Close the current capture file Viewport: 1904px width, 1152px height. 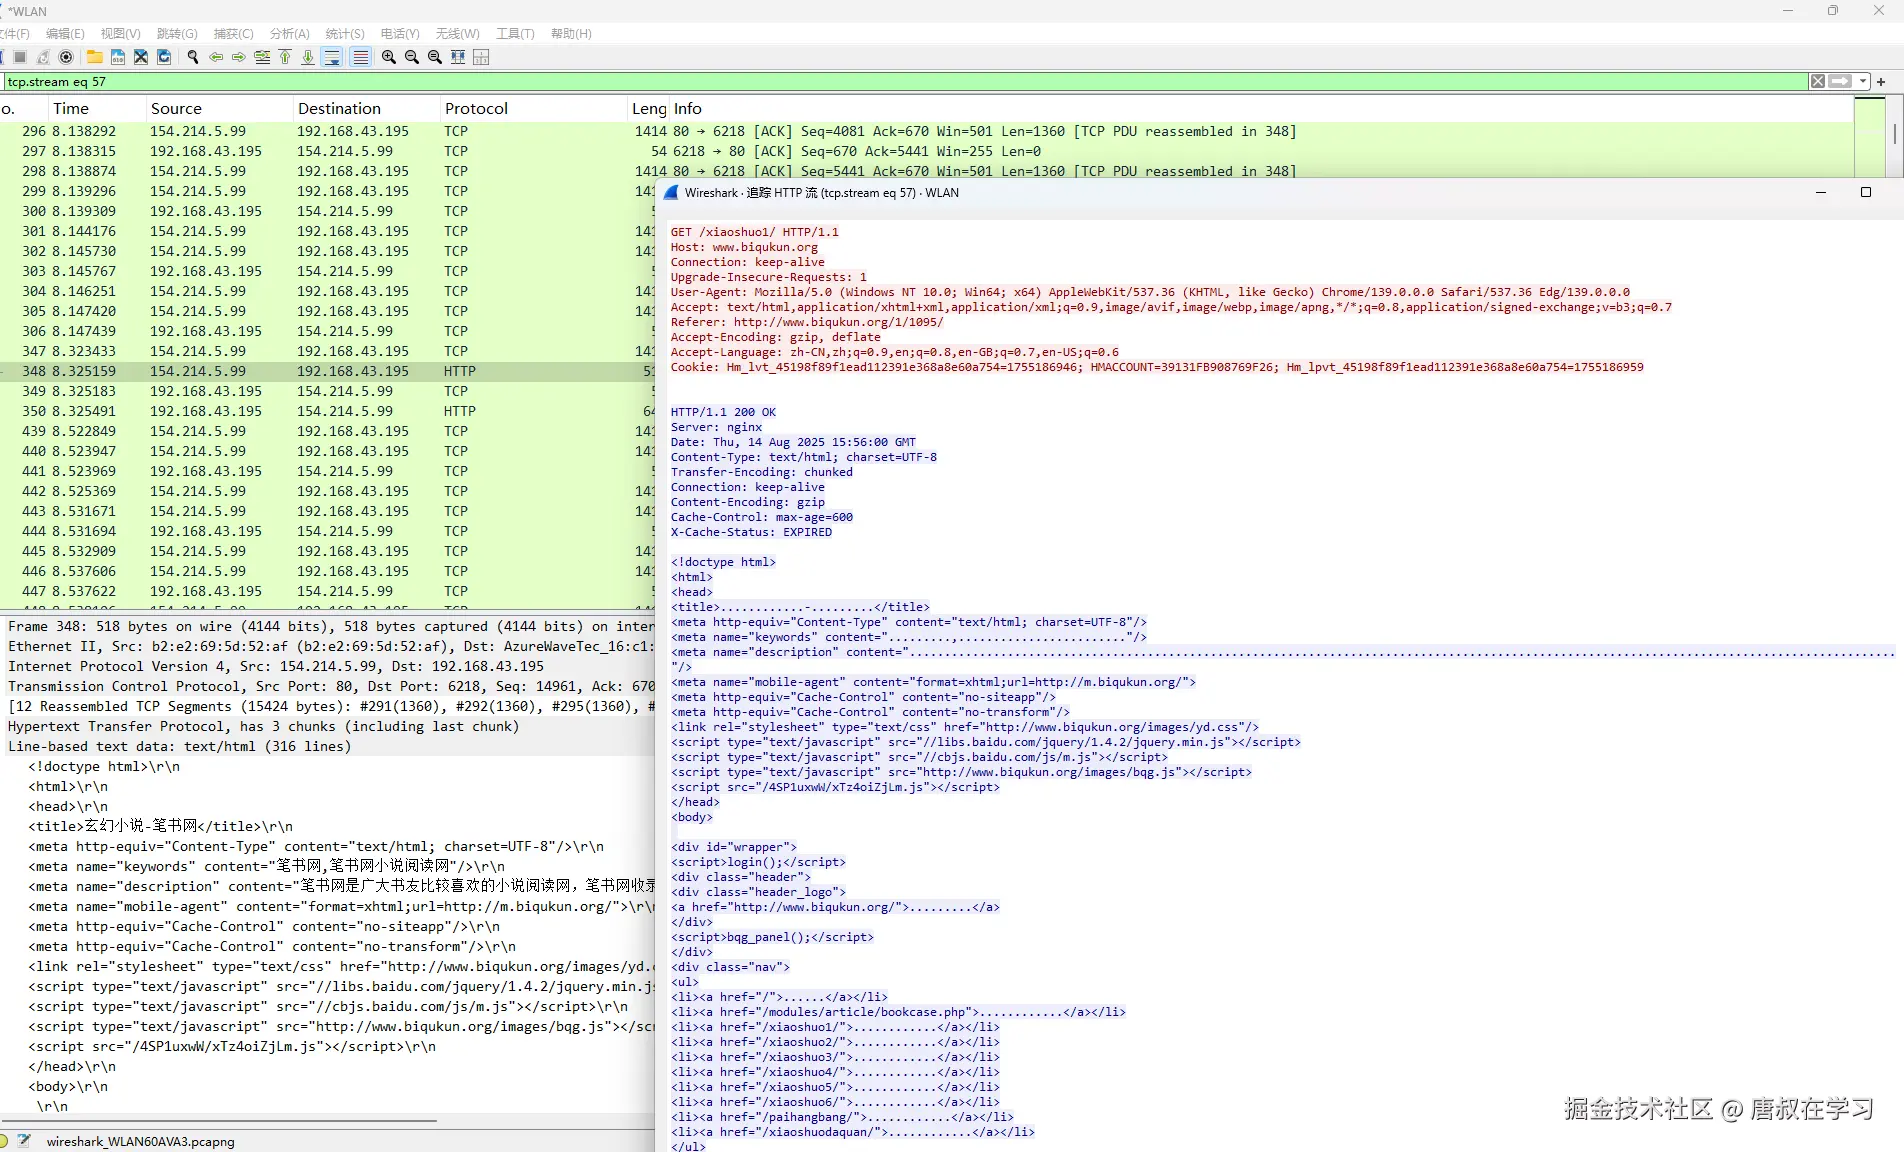tap(141, 57)
